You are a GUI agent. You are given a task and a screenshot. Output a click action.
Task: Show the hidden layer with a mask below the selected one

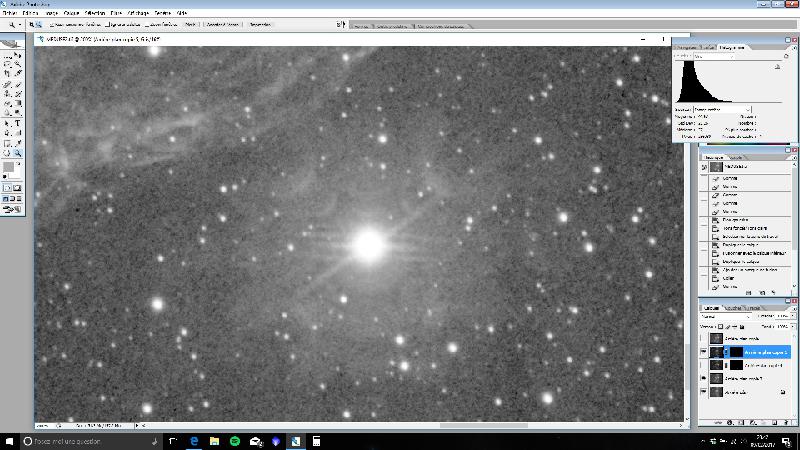704,365
